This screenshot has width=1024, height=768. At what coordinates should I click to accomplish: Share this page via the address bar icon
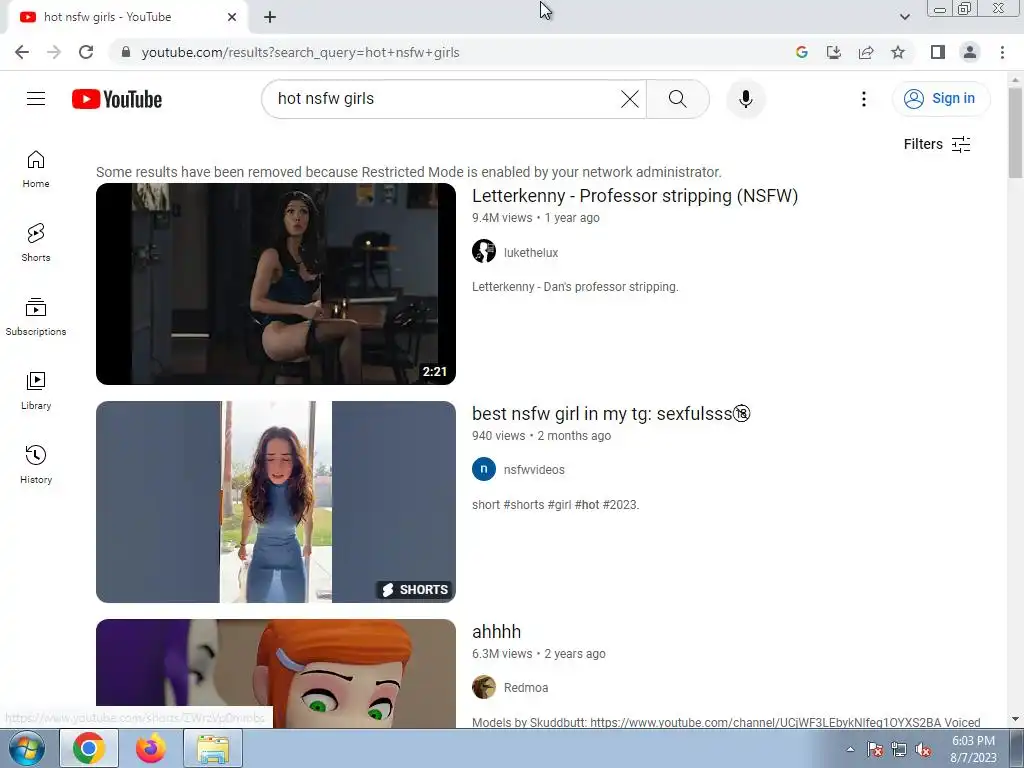866,52
